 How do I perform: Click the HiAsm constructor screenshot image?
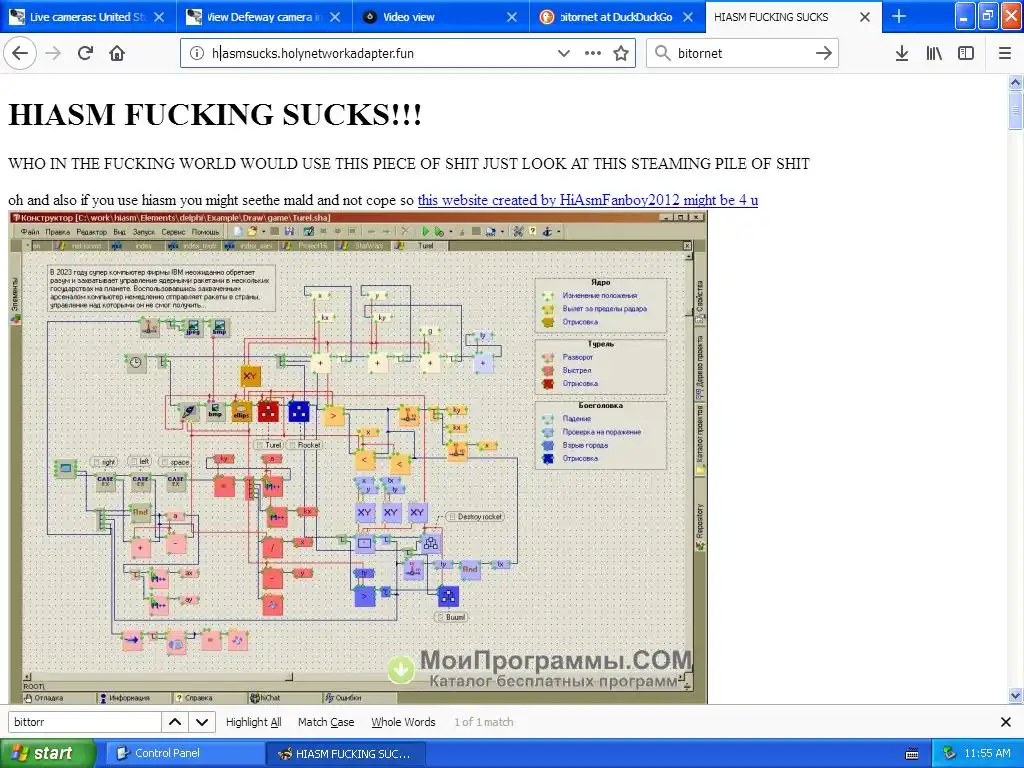[358, 457]
